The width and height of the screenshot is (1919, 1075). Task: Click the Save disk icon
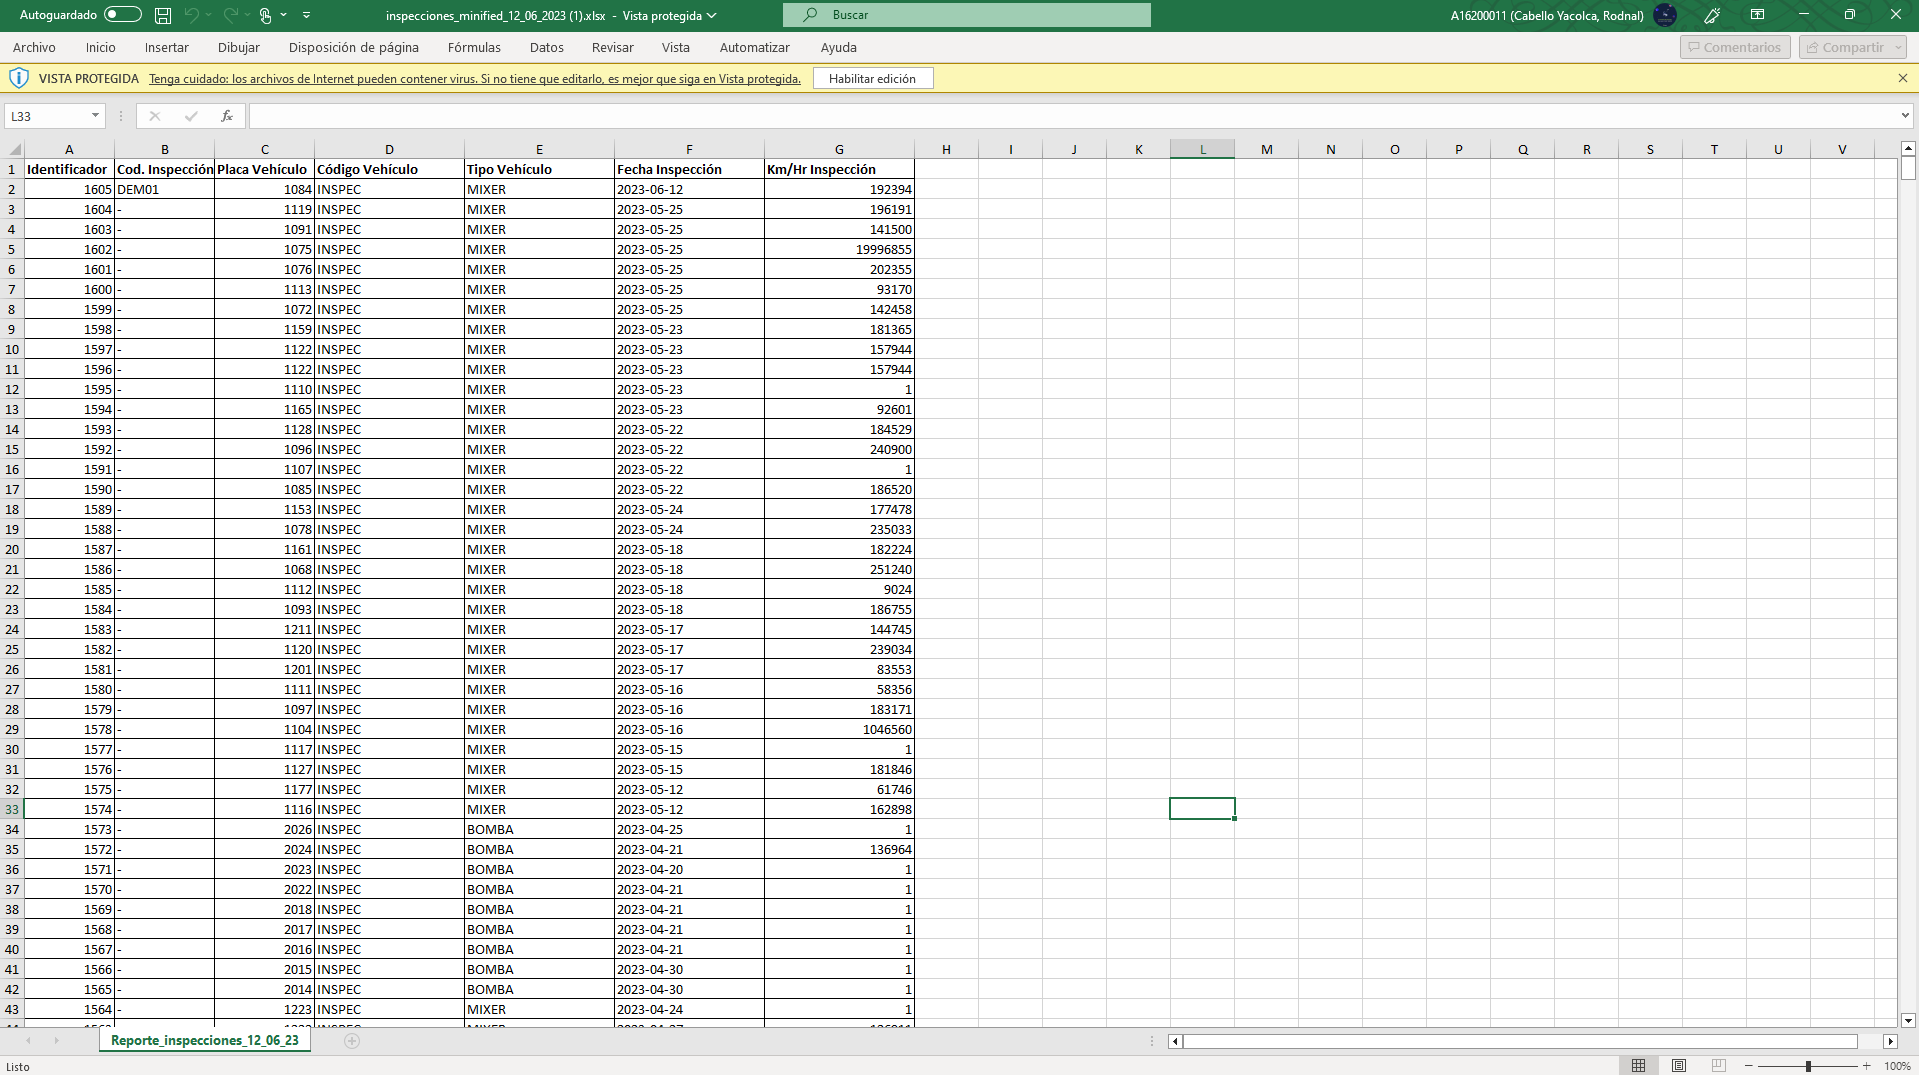point(163,15)
